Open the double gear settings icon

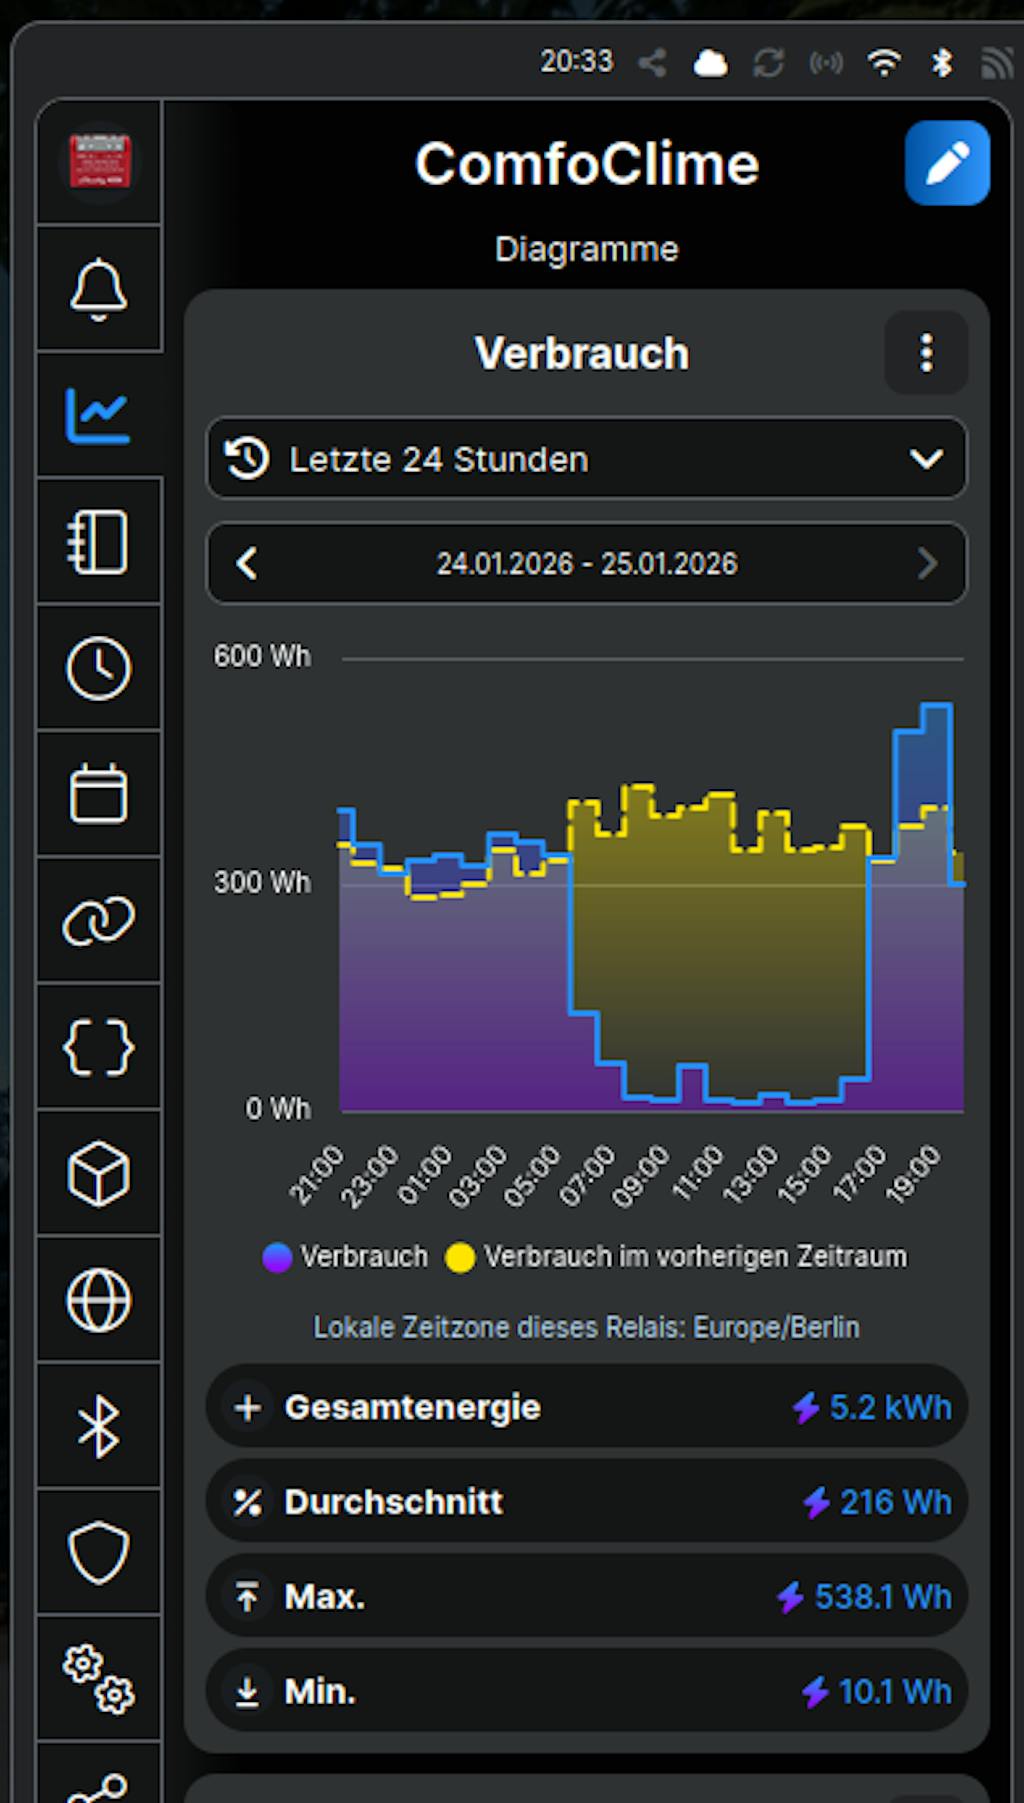98,1679
